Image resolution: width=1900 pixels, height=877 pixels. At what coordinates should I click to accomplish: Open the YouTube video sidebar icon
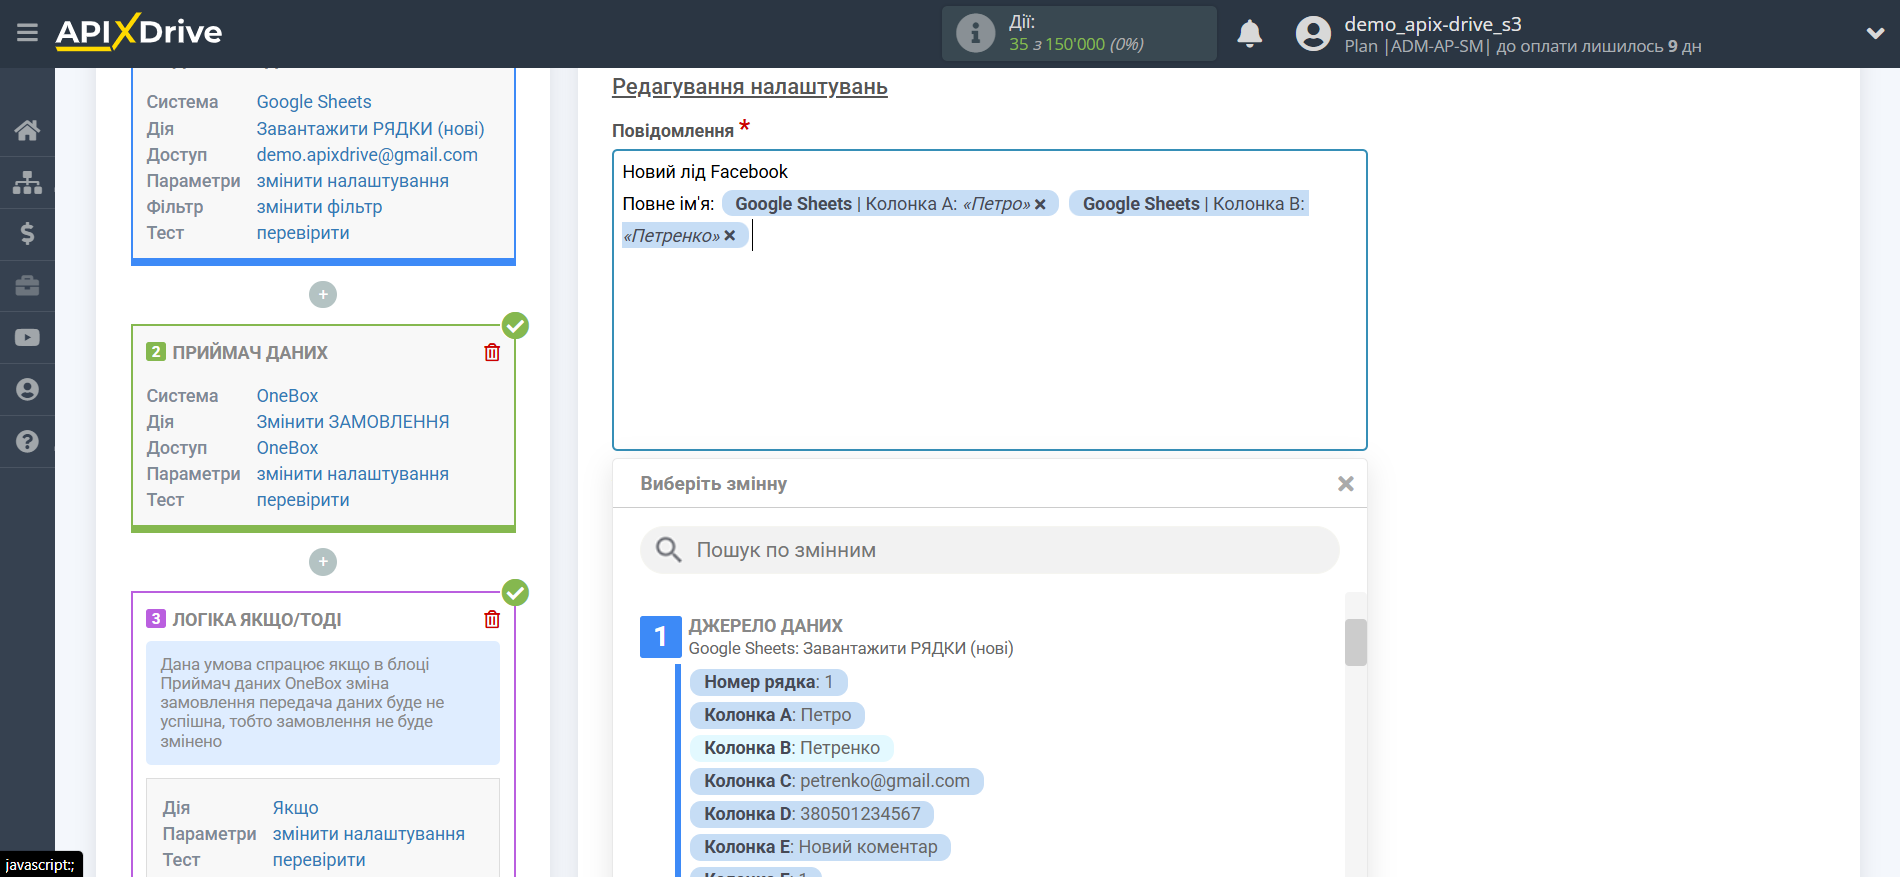(27, 338)
